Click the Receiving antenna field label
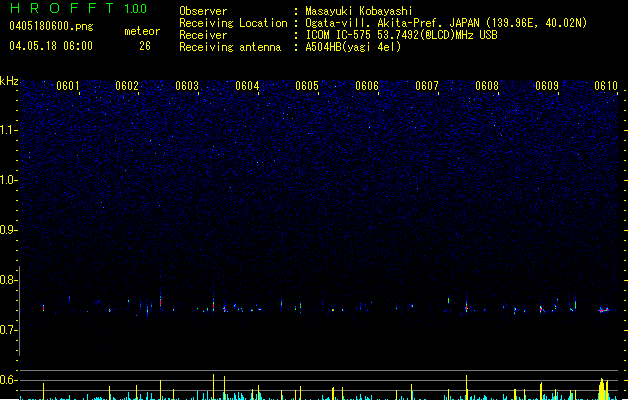Image resolution: width=629 pixels, height=400 pixels. [230, 47]
